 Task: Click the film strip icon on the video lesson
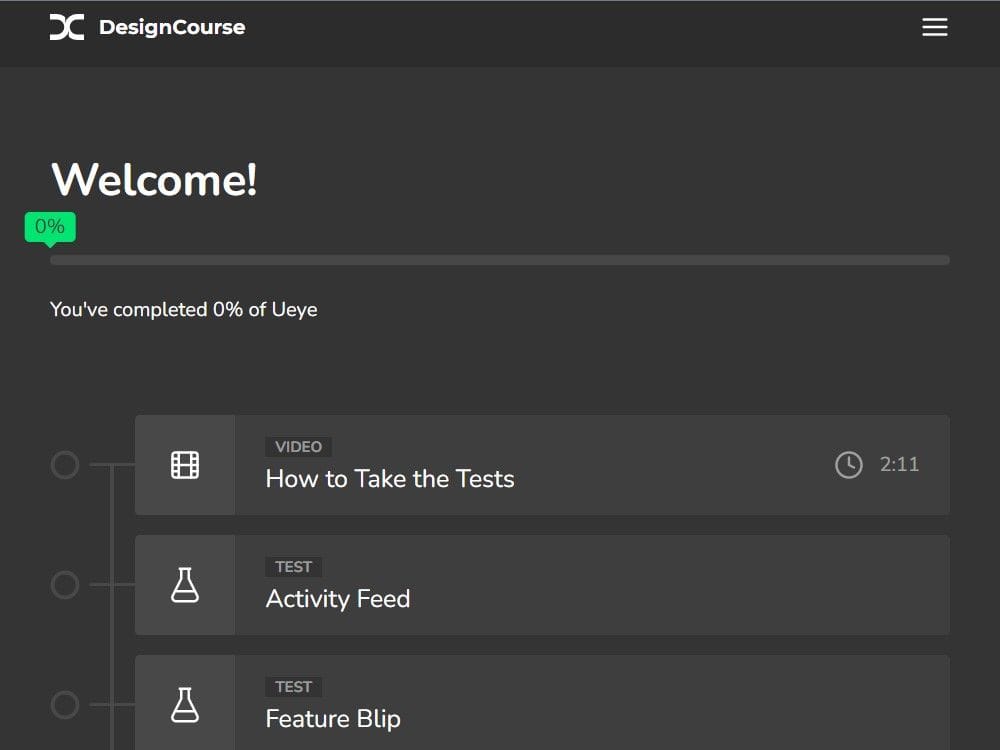(185, 464)
